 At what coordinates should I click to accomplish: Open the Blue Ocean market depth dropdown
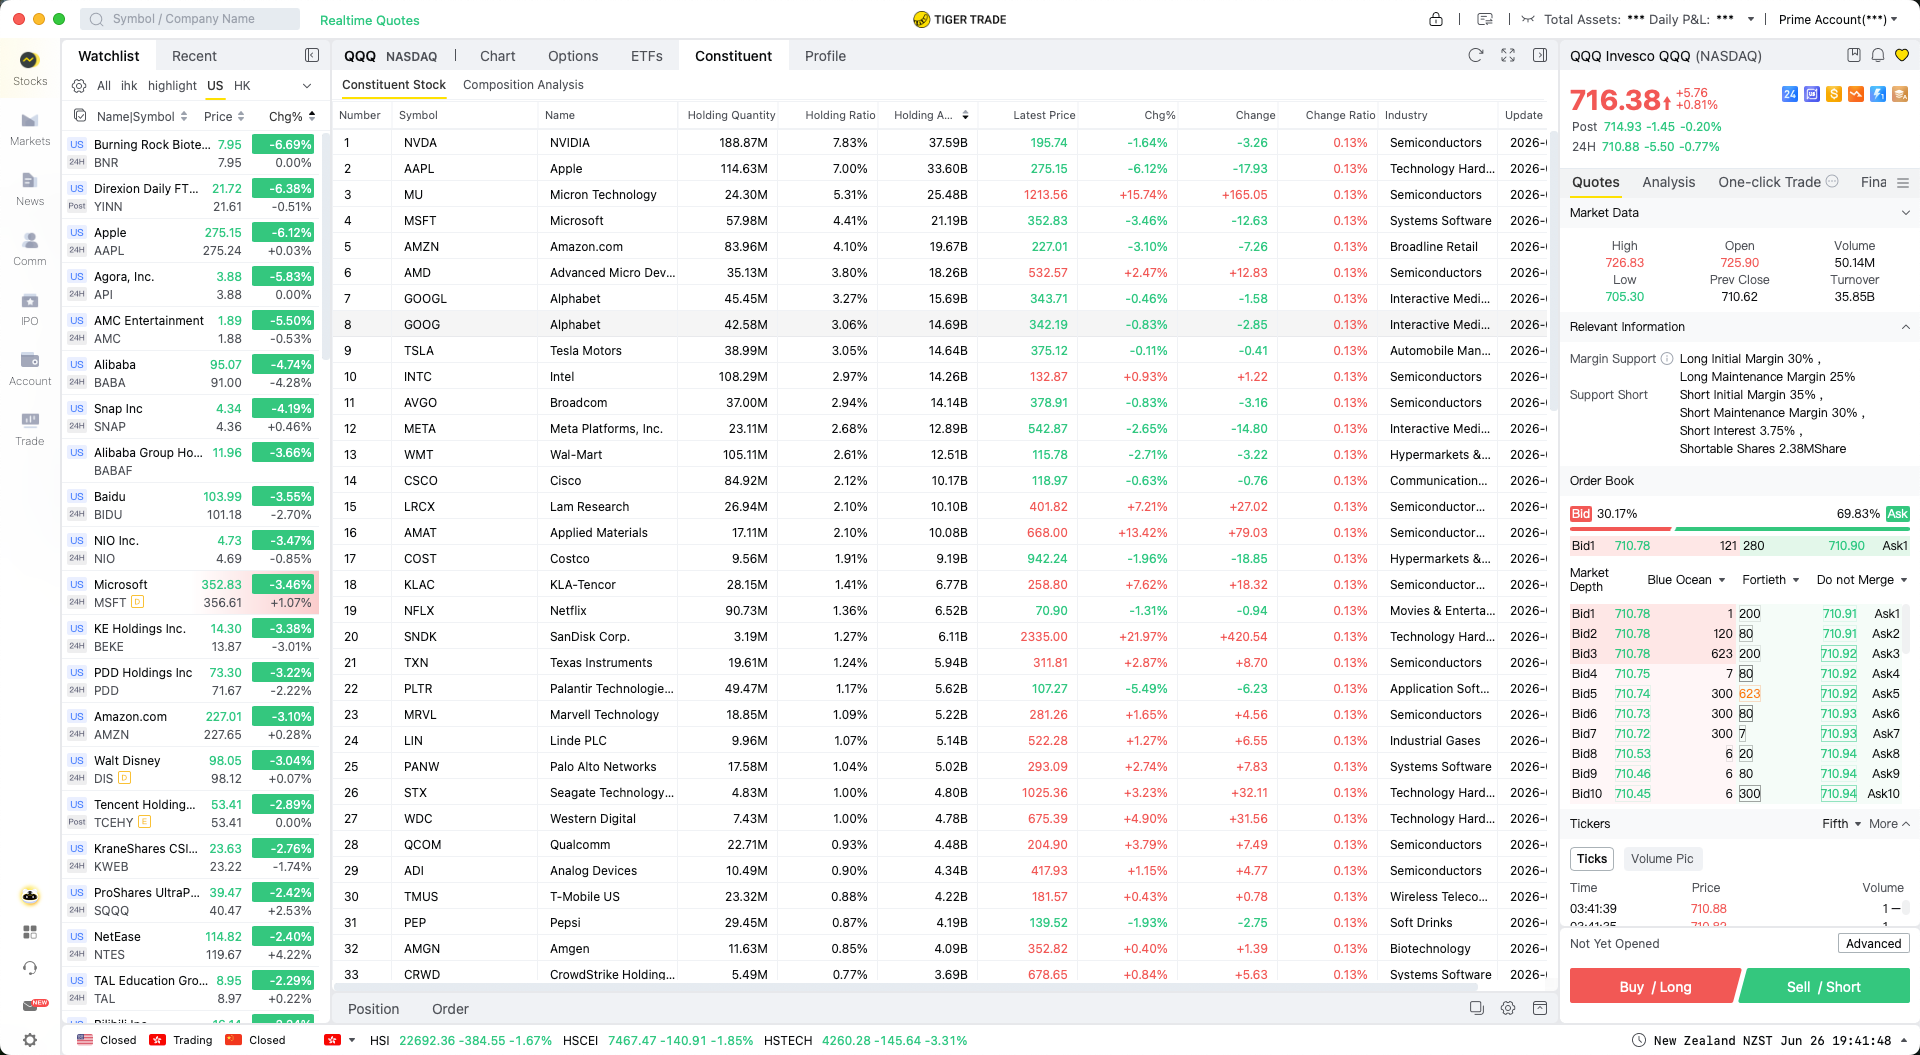[x=1686, y=580]
